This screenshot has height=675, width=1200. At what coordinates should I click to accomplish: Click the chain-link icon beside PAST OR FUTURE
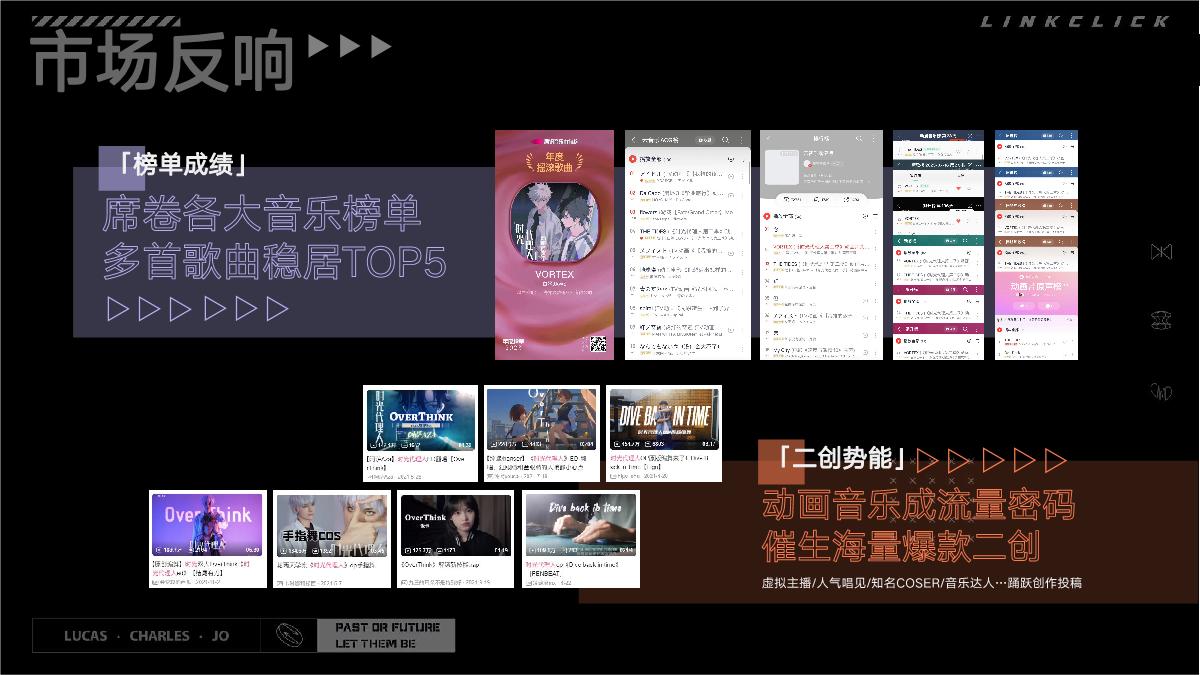pos(290,635)
